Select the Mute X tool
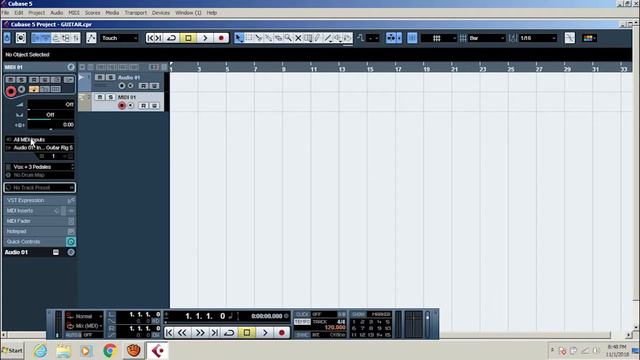640x360 pixels. [298, 38]
